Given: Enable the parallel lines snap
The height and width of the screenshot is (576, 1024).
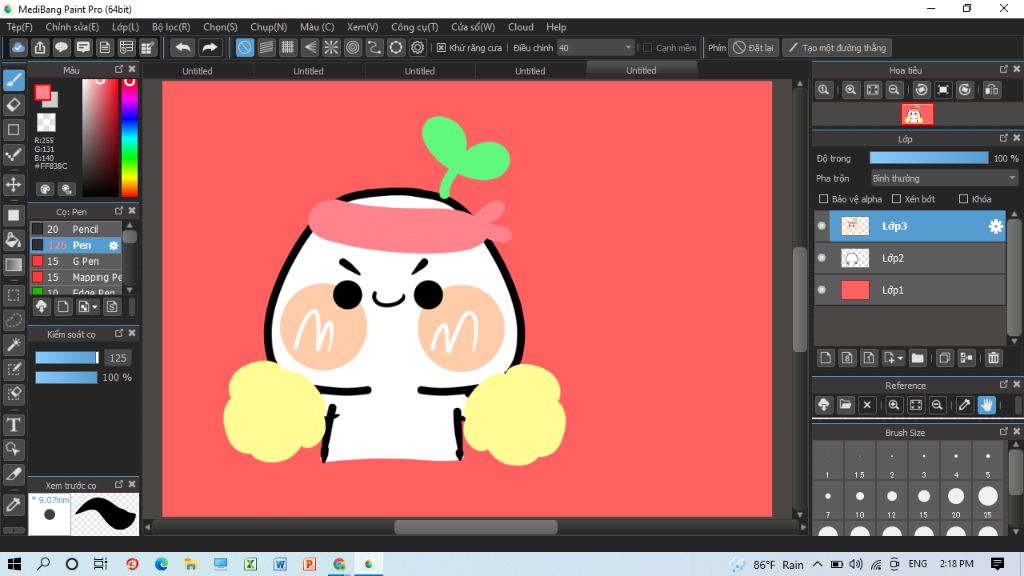Looking at the screenshot, I should click(x=266, y=48).
